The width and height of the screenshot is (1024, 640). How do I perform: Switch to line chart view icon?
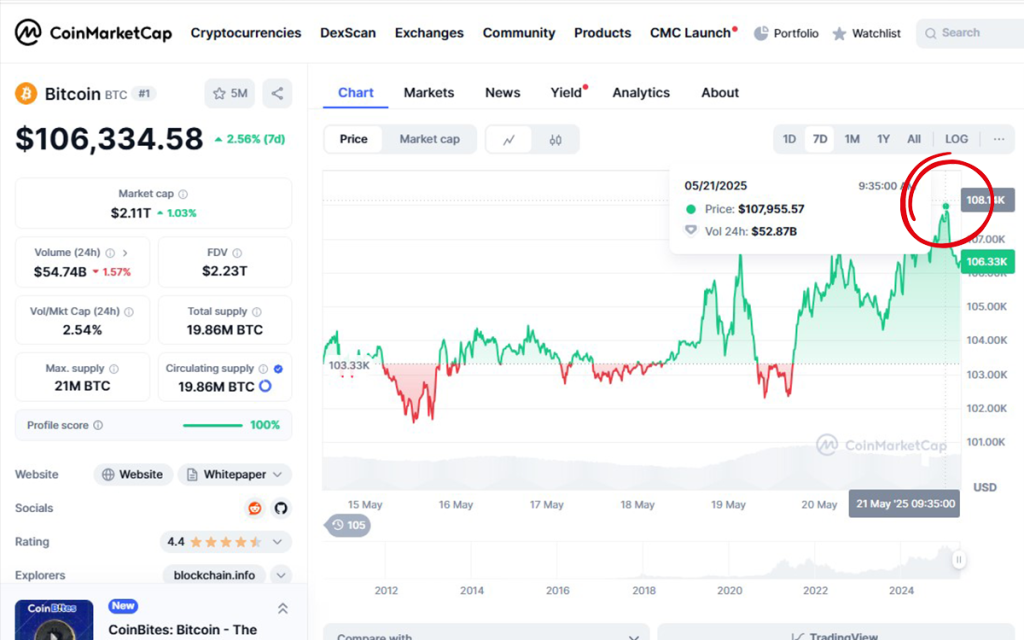pyautogui.click(x=509, y=140)
